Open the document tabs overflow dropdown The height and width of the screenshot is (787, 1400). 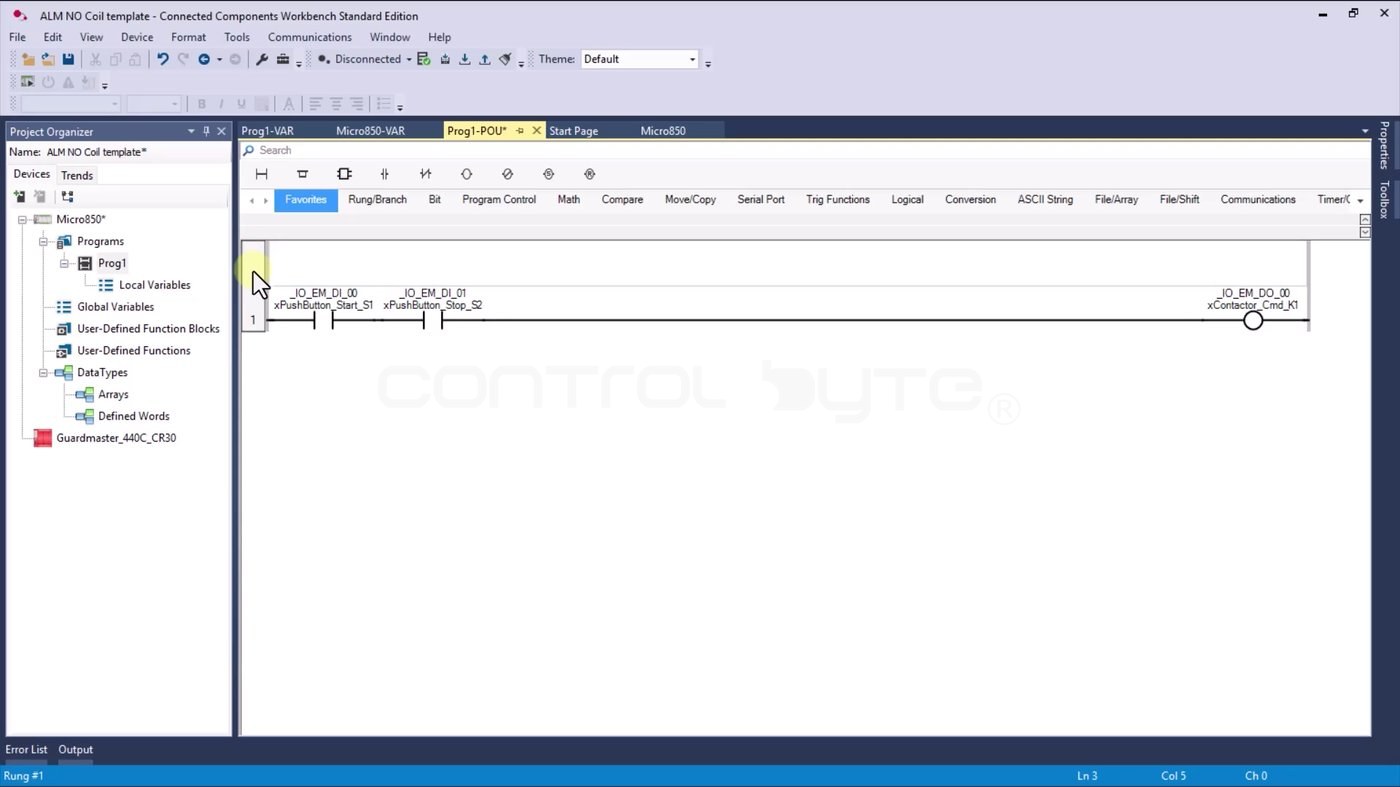click(x=1365, y=131)
